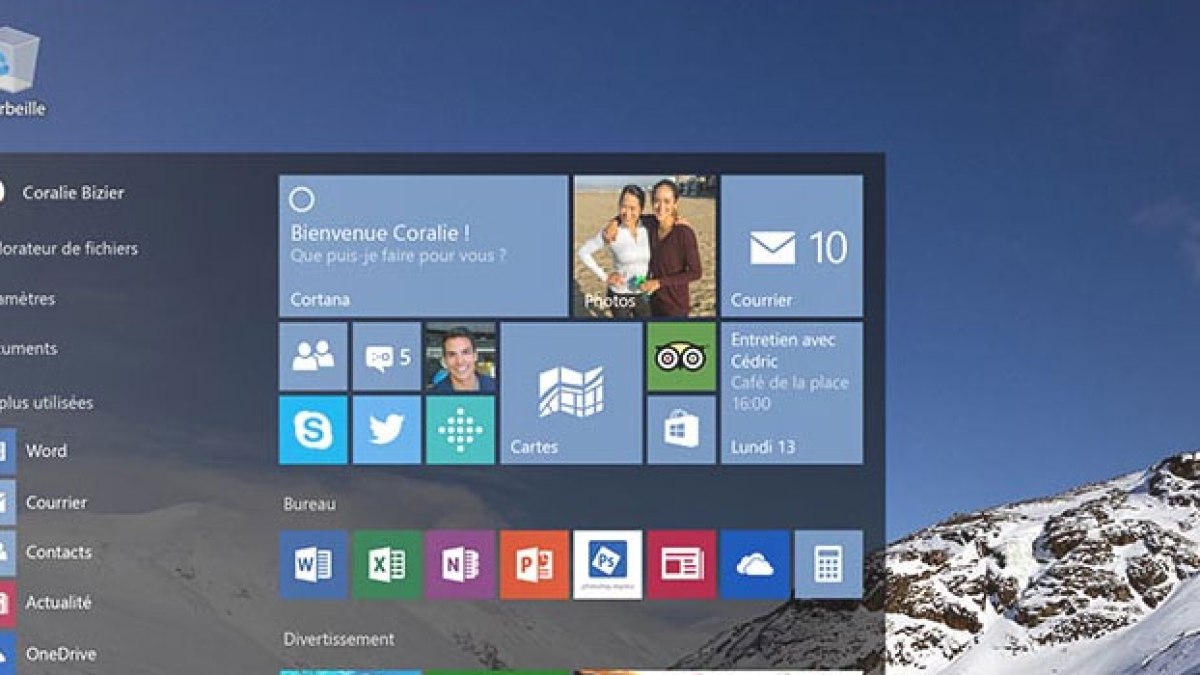Image resolution: width=1200 pixels, height=675 pixels.
Task: Launch the Skype tile
Action: tap(313, 430)
